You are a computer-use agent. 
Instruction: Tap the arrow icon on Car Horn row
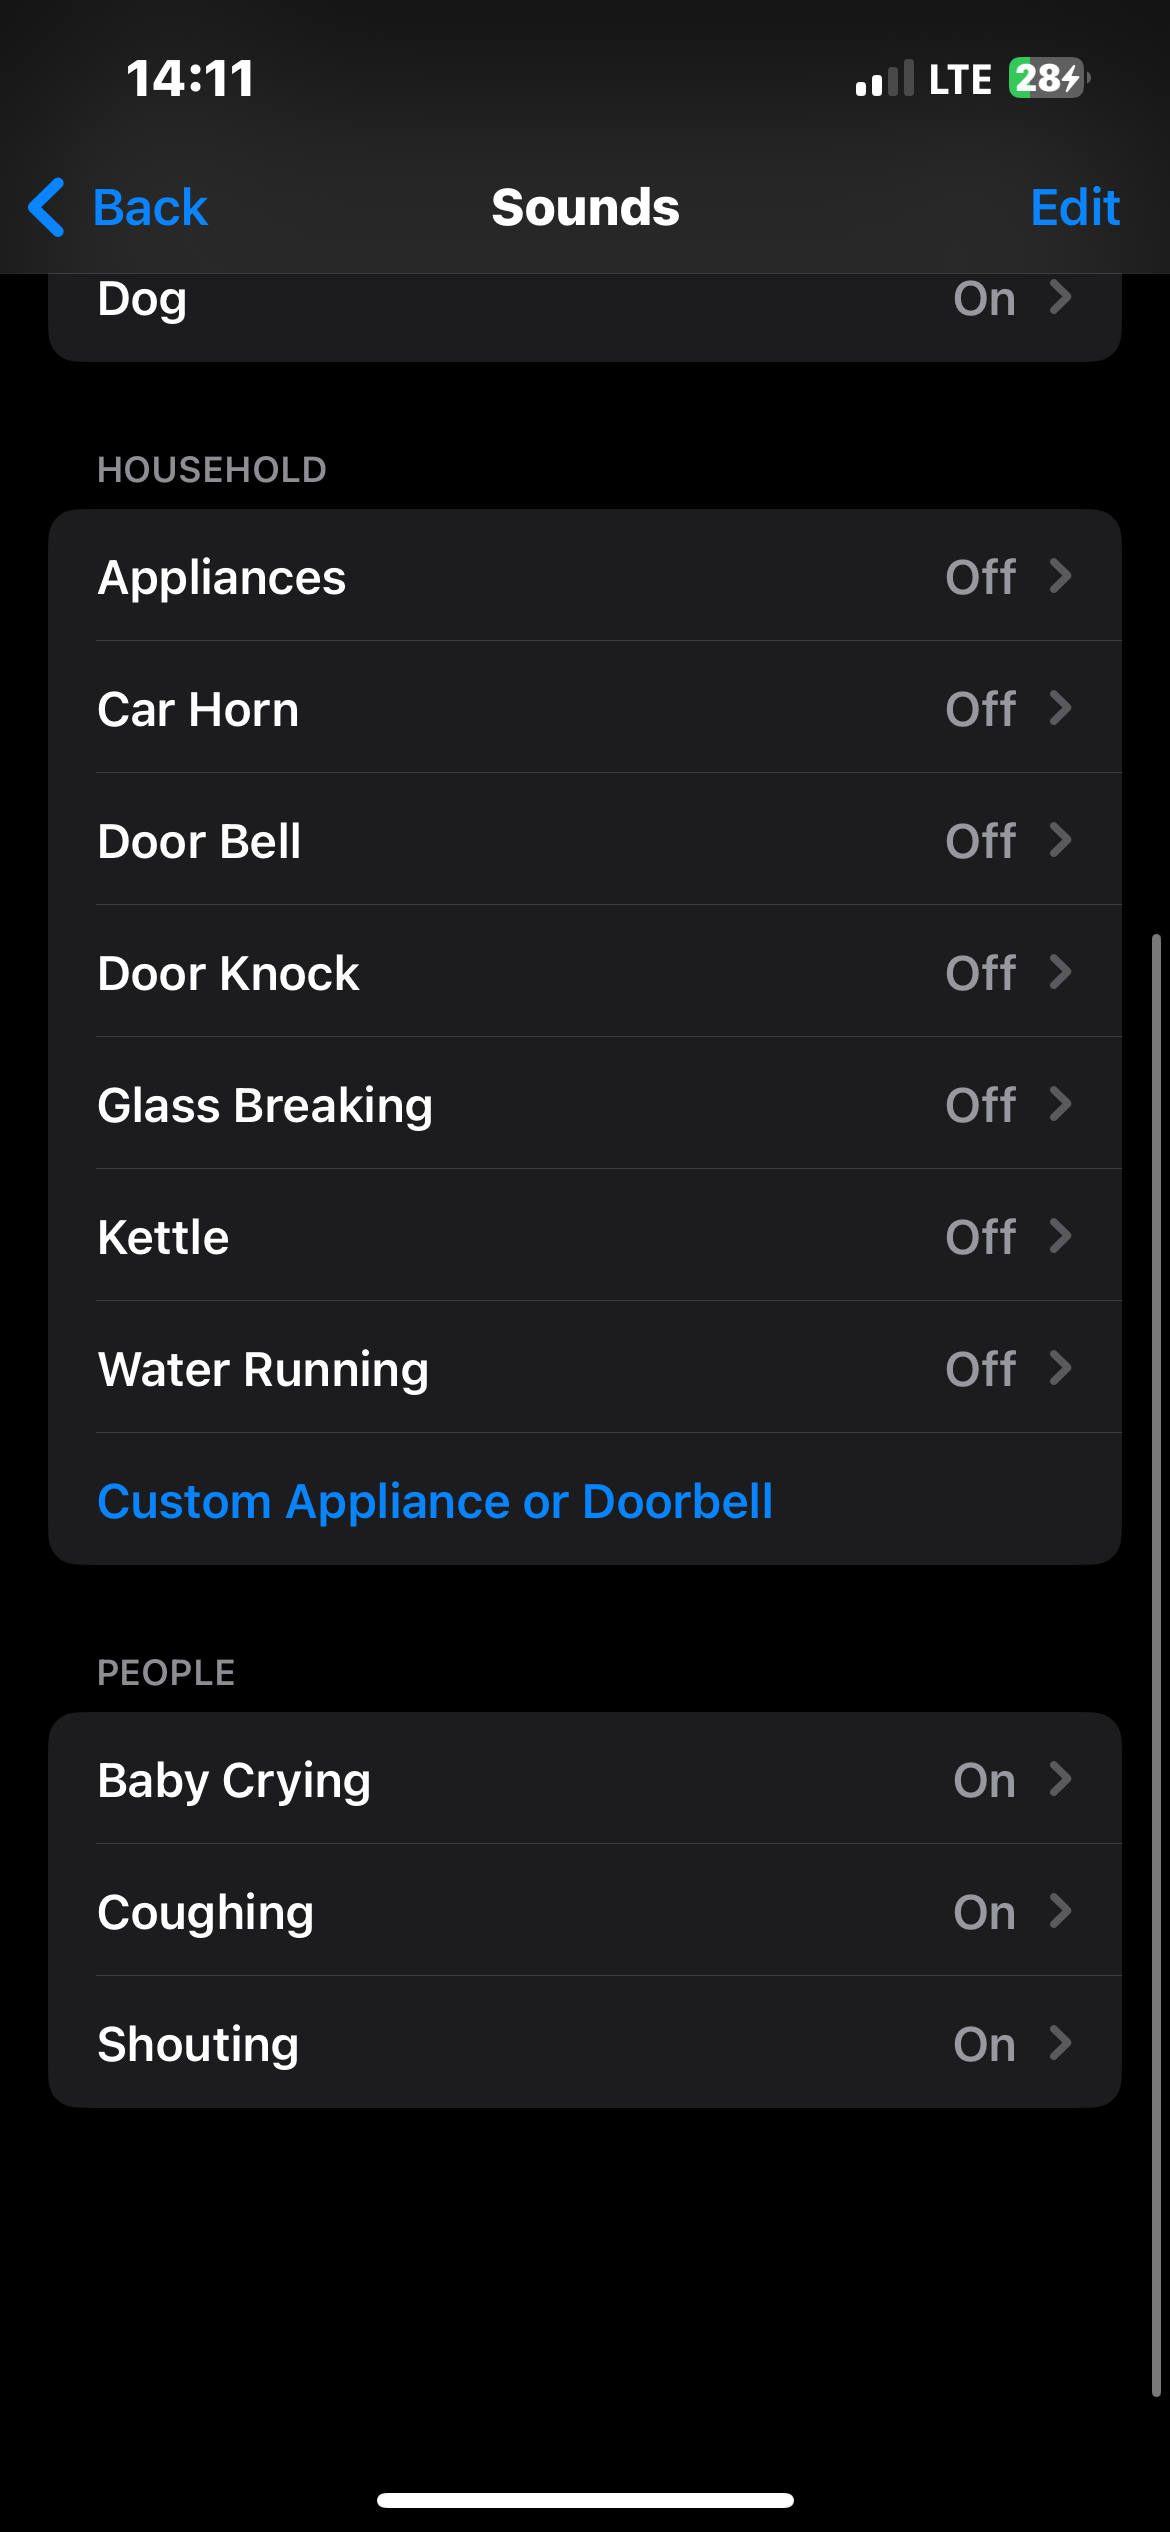point(1061,708)
